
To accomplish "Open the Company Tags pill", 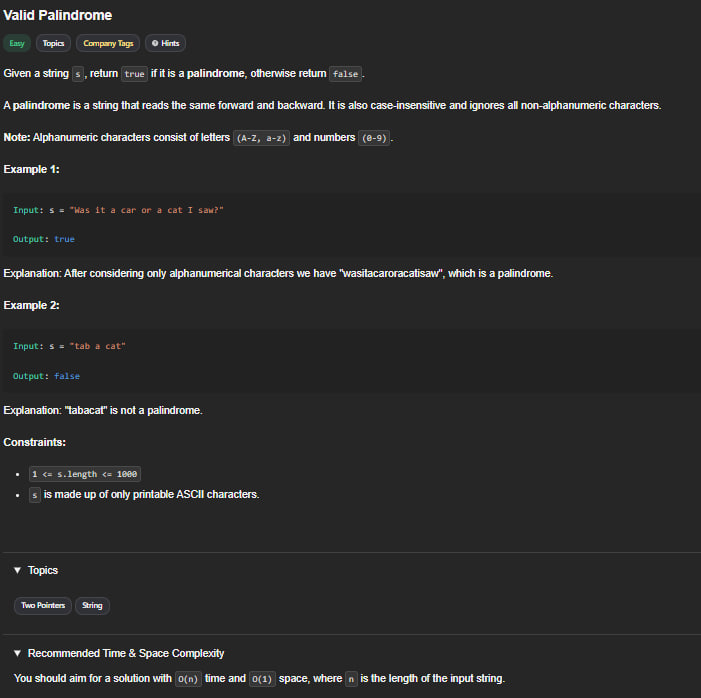I will click(x=108, y=43).
